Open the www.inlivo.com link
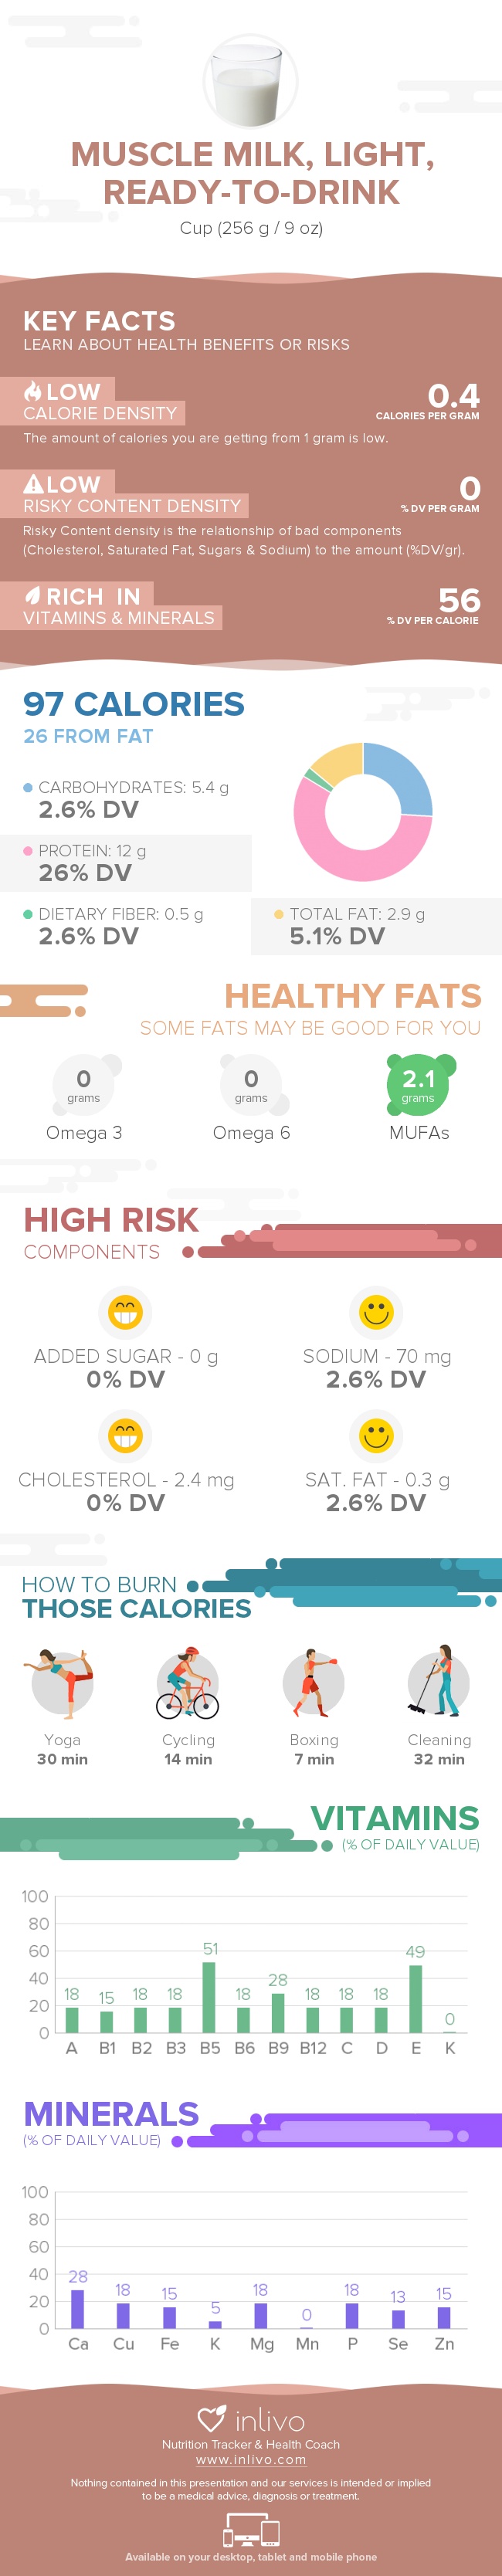 pos(251,2459)
